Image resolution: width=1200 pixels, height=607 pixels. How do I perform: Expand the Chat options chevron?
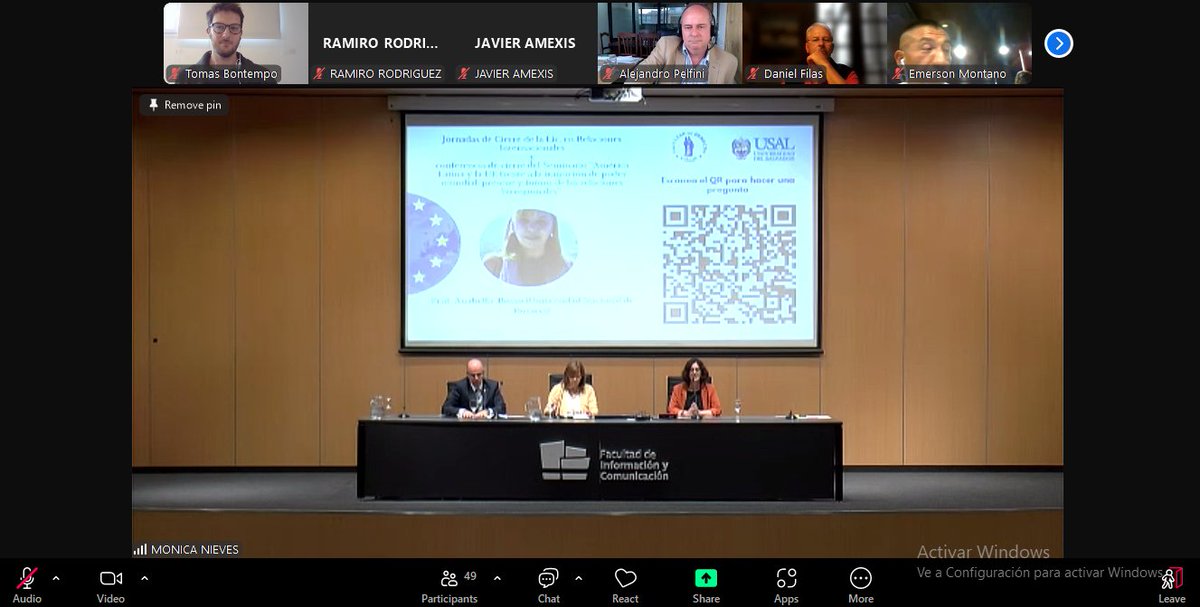578,578
